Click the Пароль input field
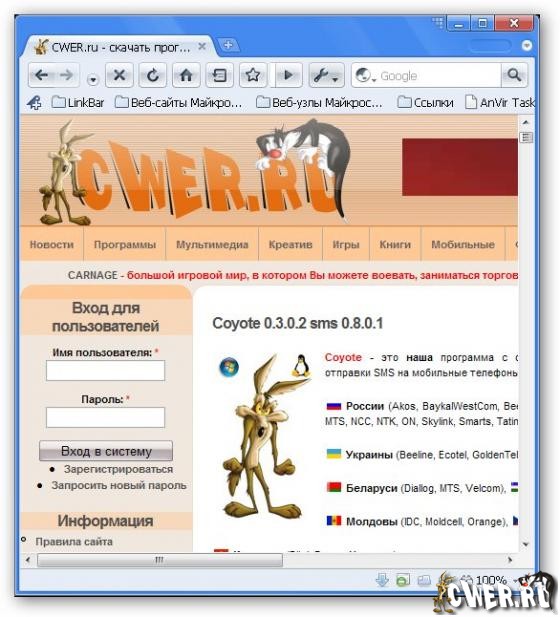This screenshot has width=560, height=617. pyautogui.click(x=105, y=417)
